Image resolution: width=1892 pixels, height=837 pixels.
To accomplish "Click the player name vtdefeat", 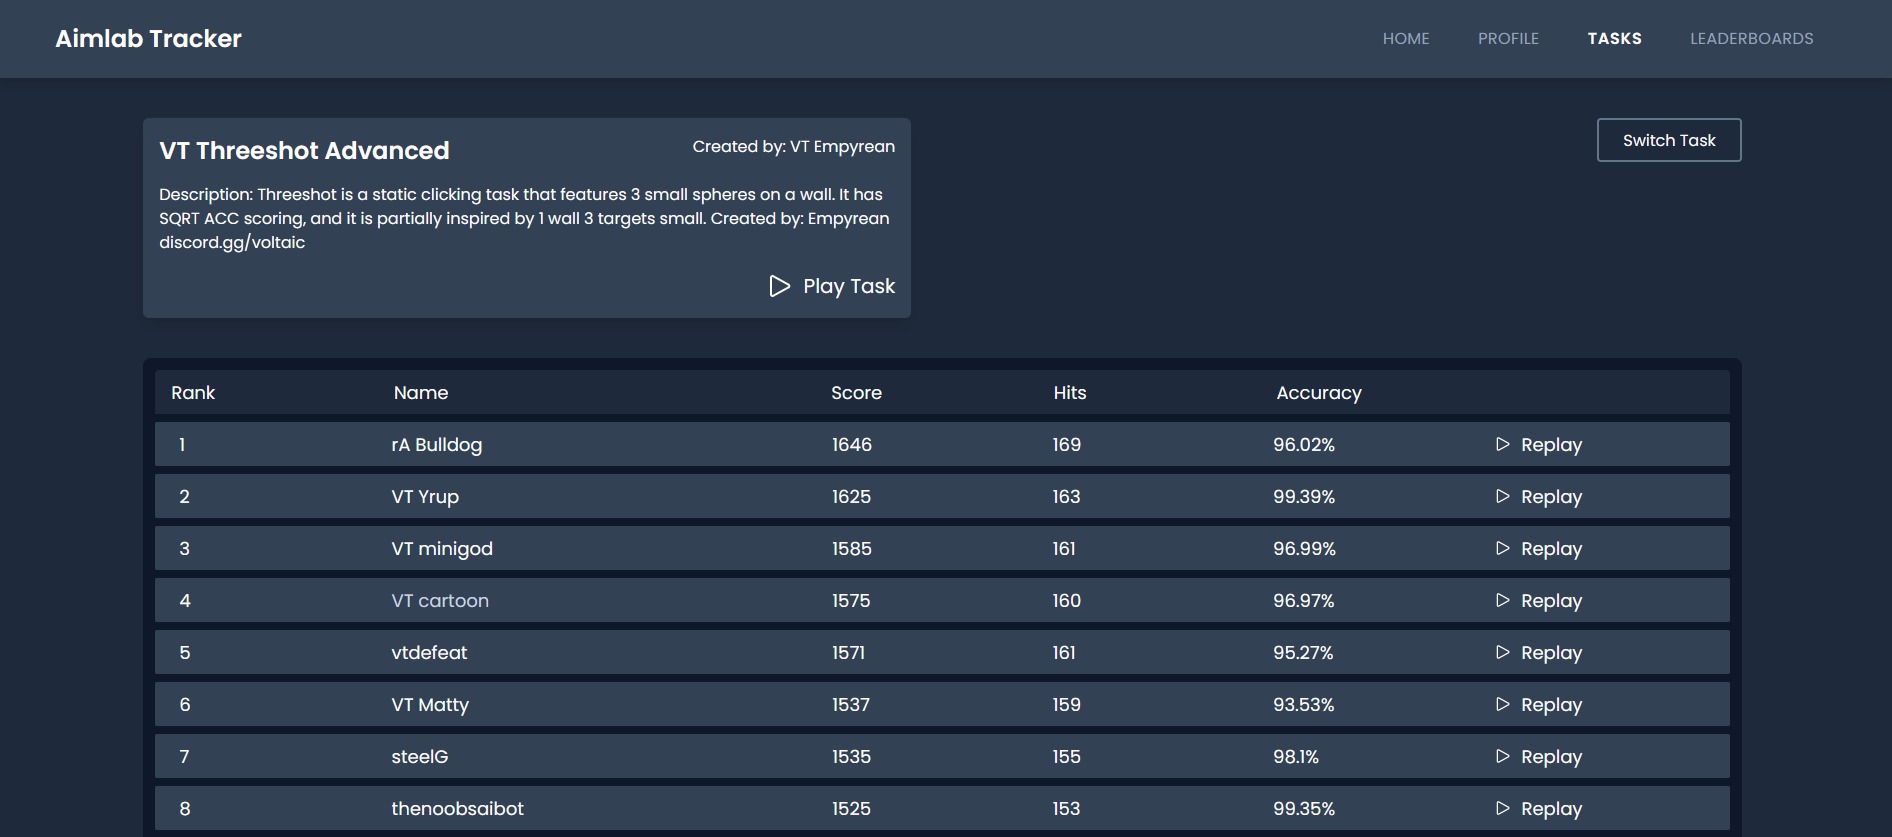I will pos(429,652).
